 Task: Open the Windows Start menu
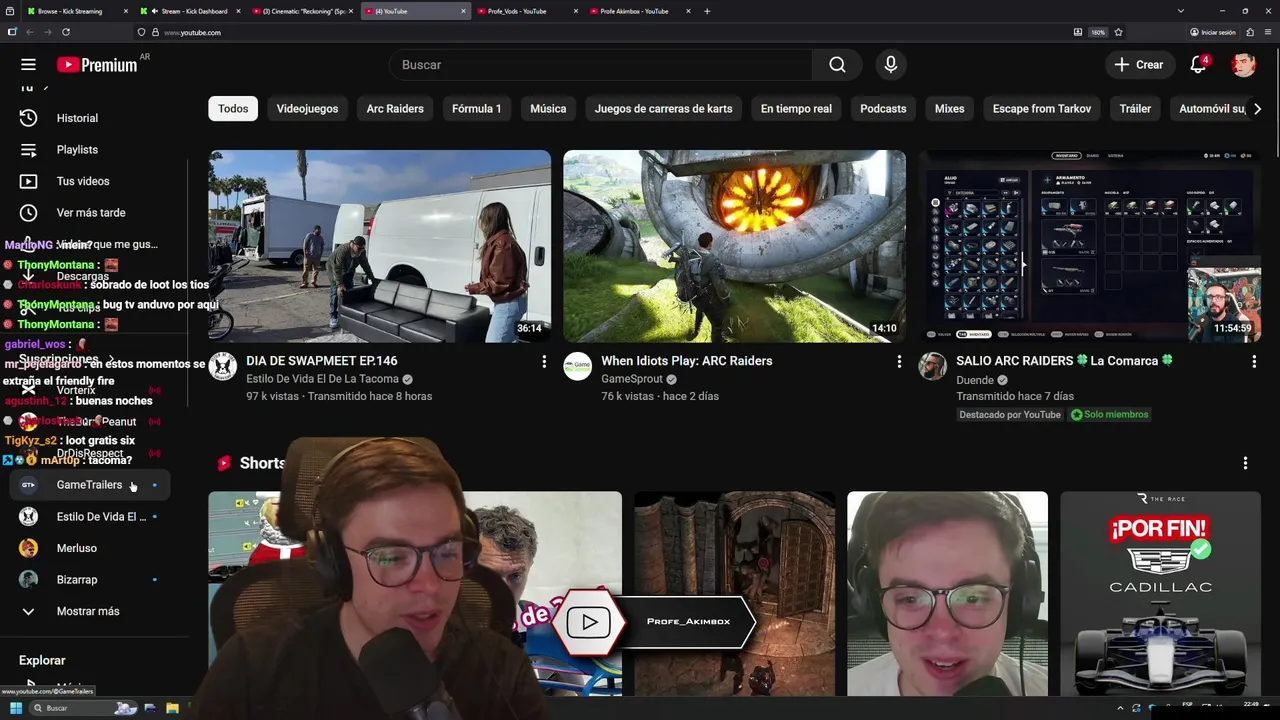coord(16,708)
